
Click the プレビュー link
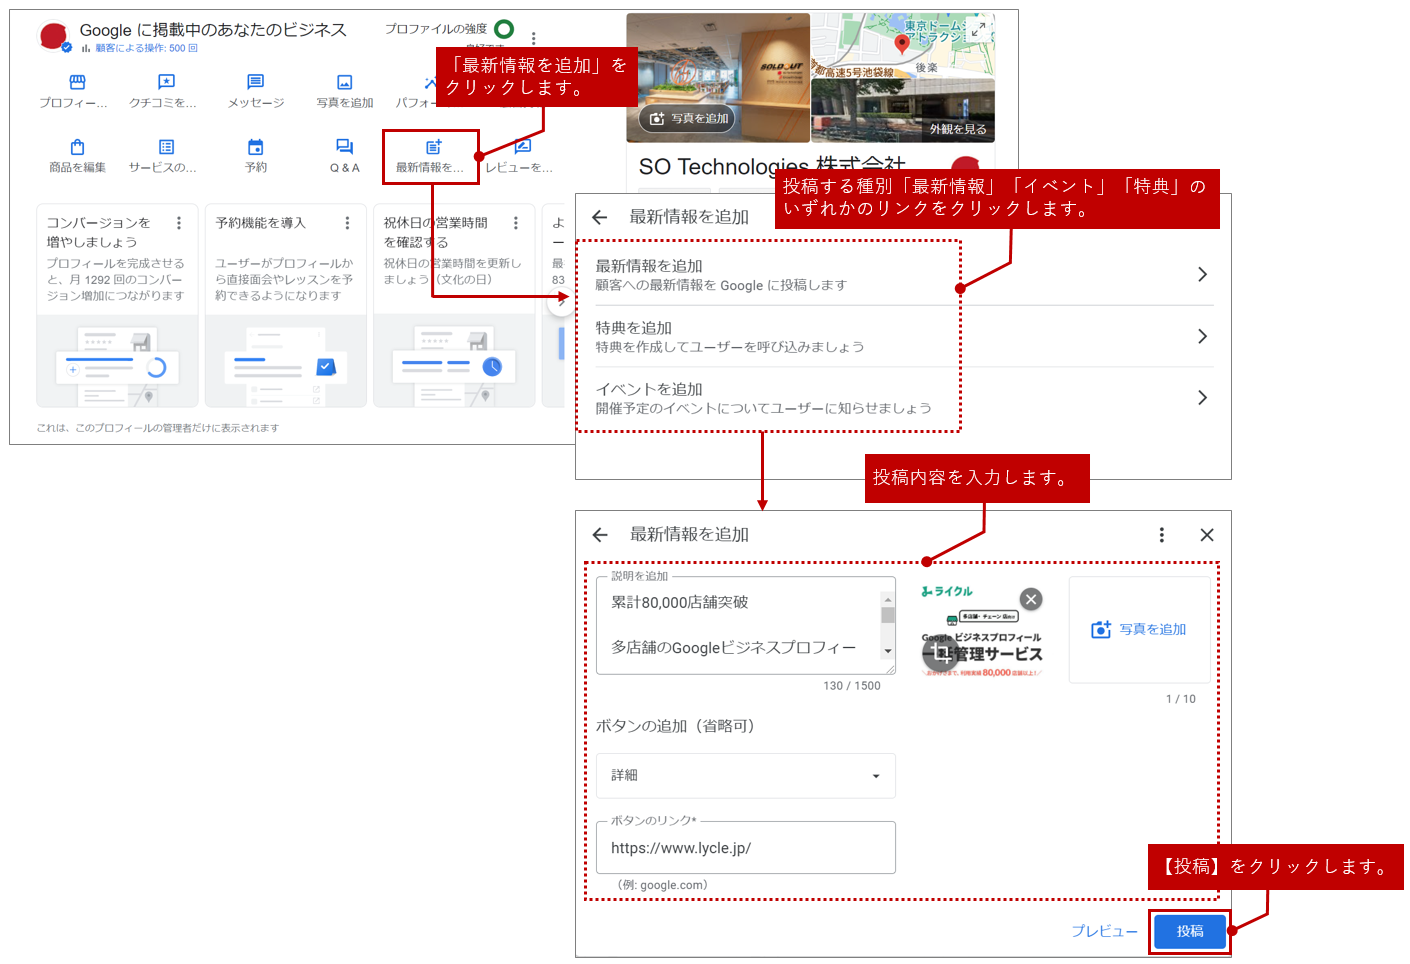pyautogui.click(x=1104, y=931)
